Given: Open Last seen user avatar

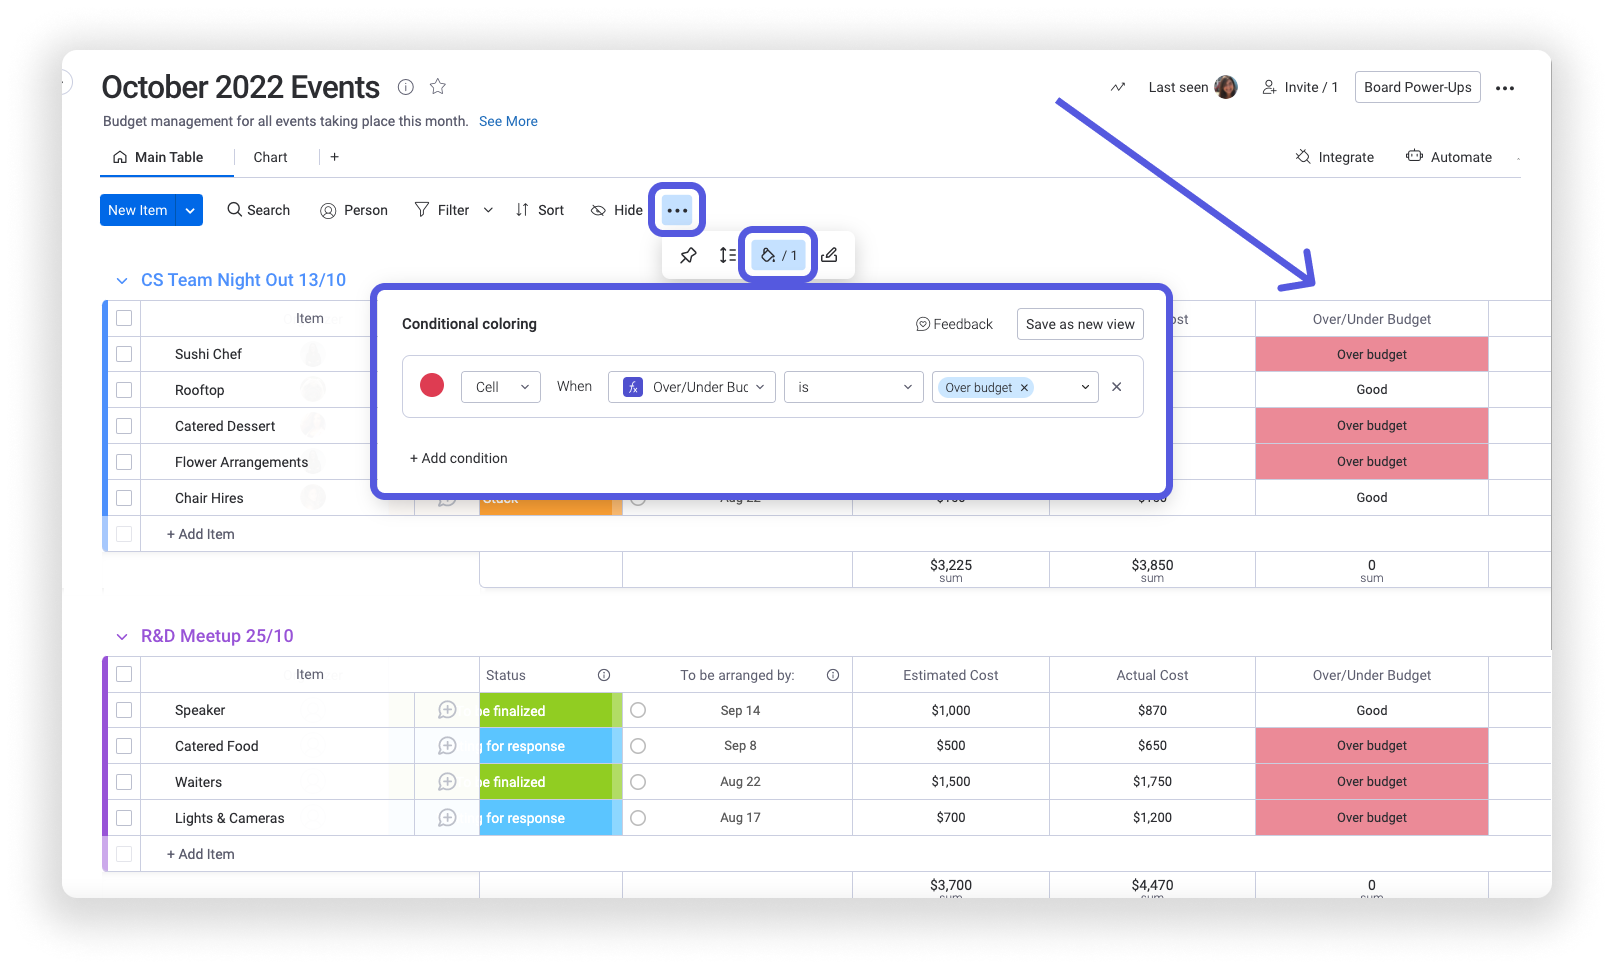Looking at the screenshot, I should click(1226, 87).
